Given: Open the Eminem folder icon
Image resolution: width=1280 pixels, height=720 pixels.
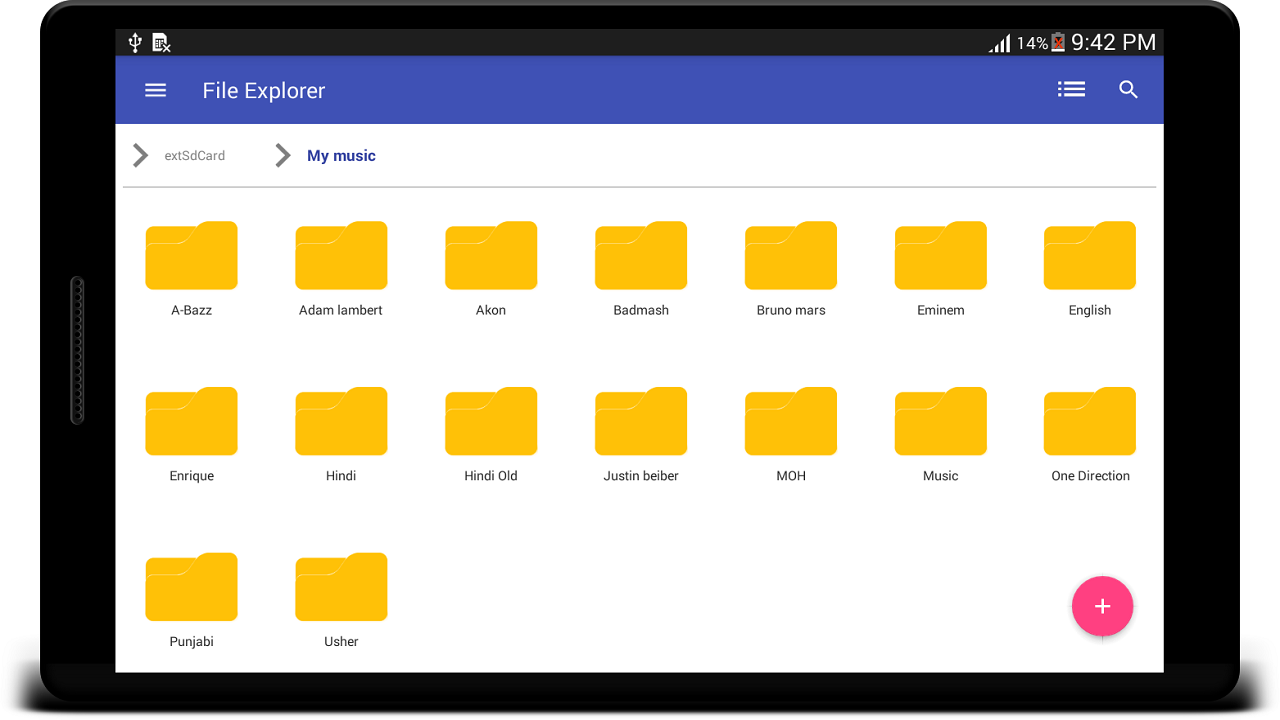Looking at the screenshot, I should (x=941, y=256).
